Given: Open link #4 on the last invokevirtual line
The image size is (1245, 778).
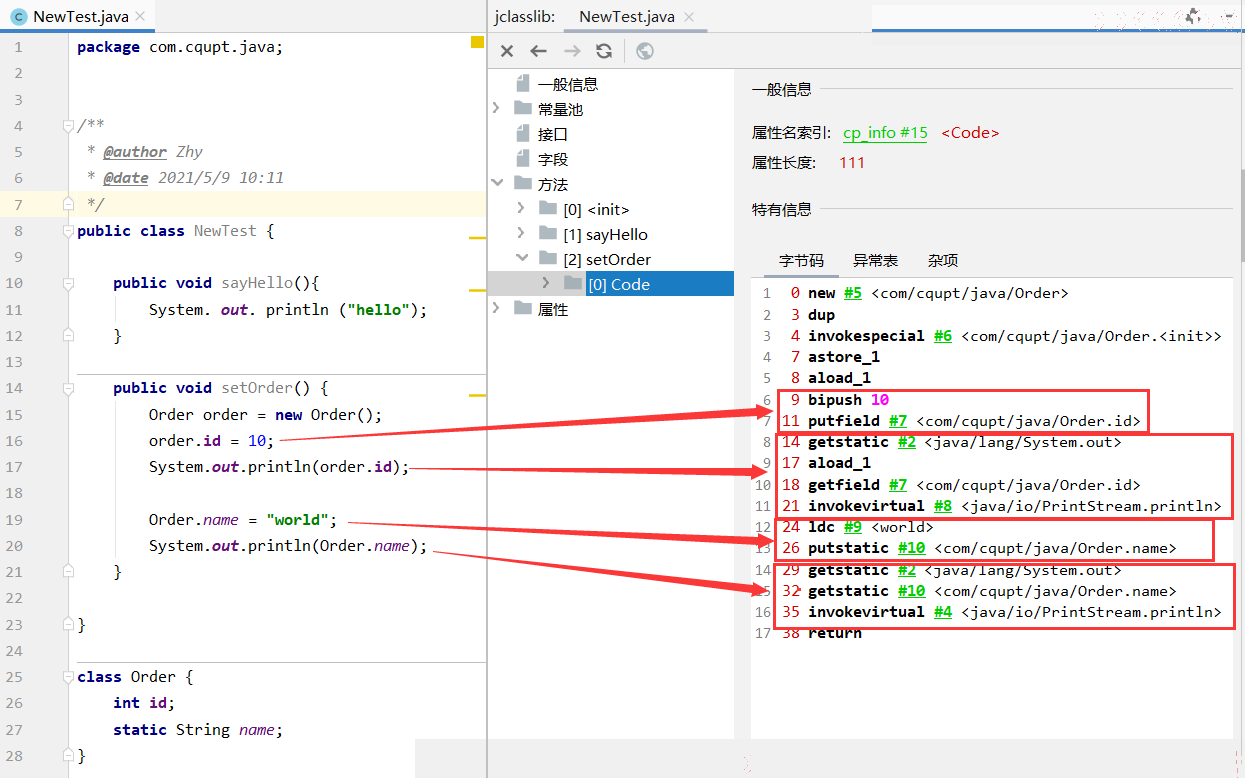Looking at the screenshot, I should point(942,612).
